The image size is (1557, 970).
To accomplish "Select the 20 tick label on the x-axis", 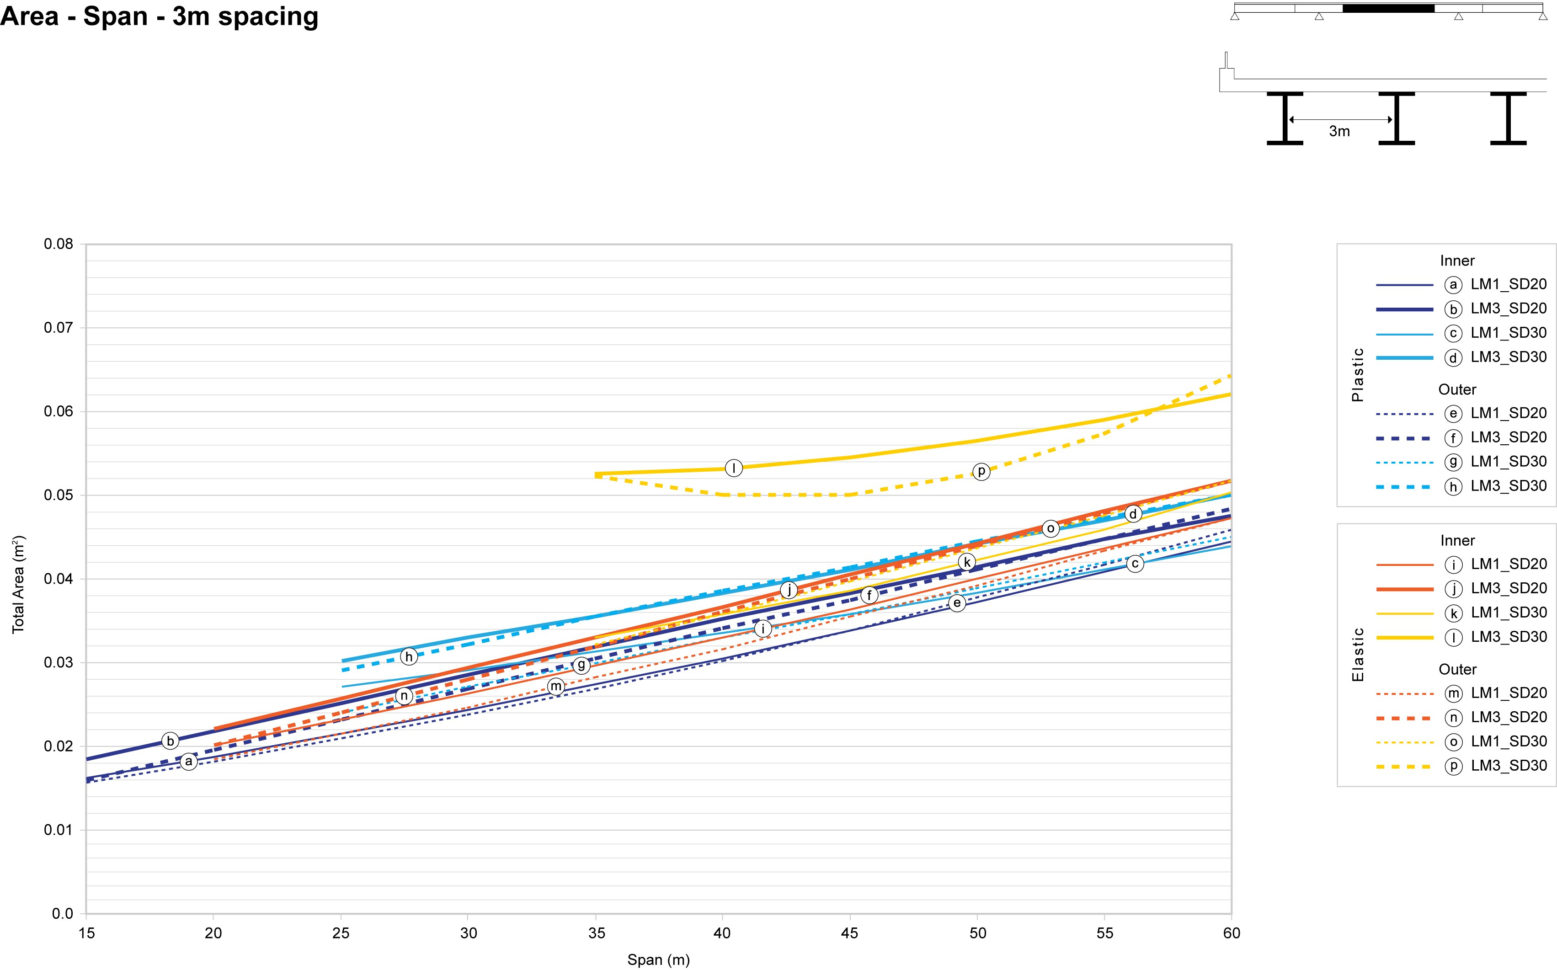I will pyautogui.click(x=213, y=933).
